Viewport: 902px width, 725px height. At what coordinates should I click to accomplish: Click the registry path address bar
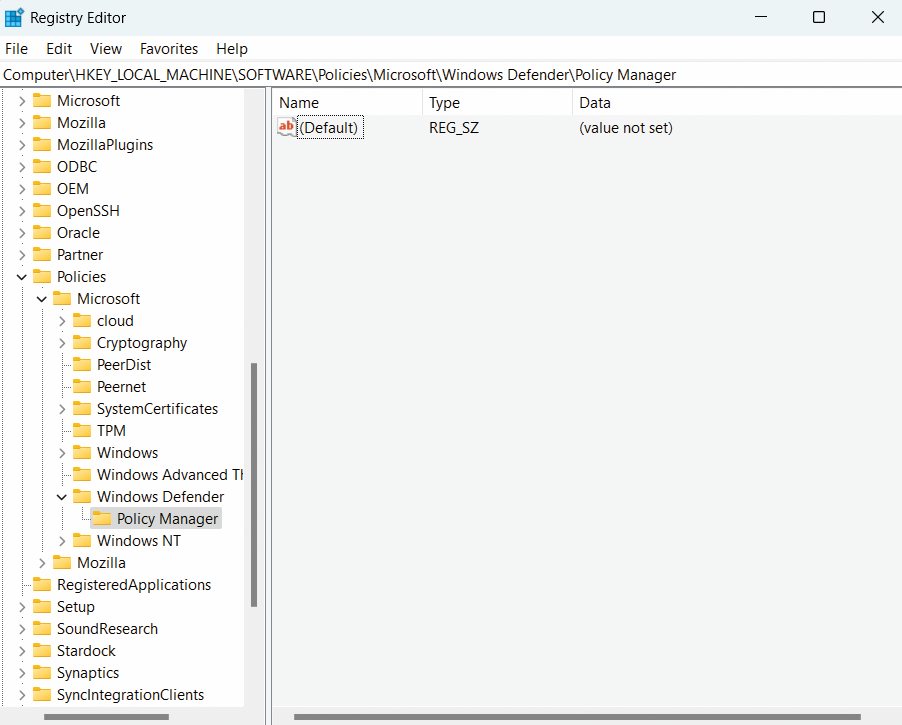click(x=451, y=75)
